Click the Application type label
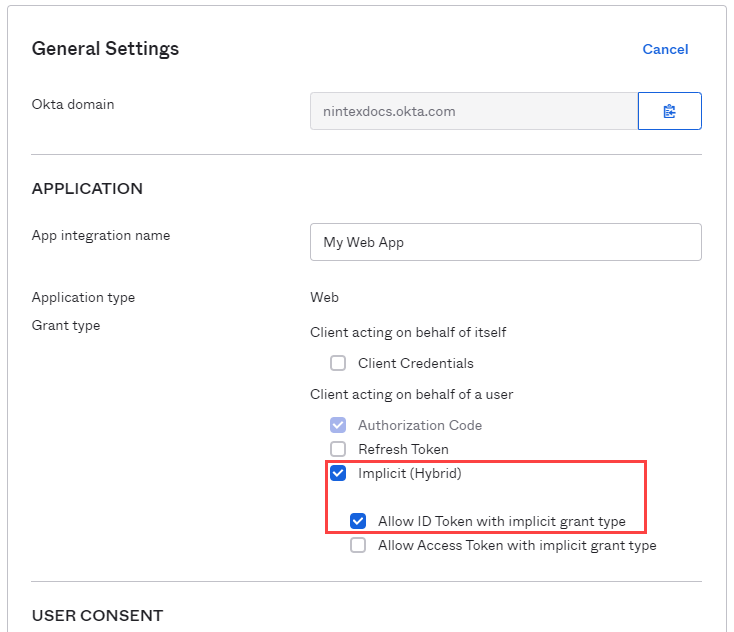The width and height of the screenshot is (734, 632). [83, 297]
